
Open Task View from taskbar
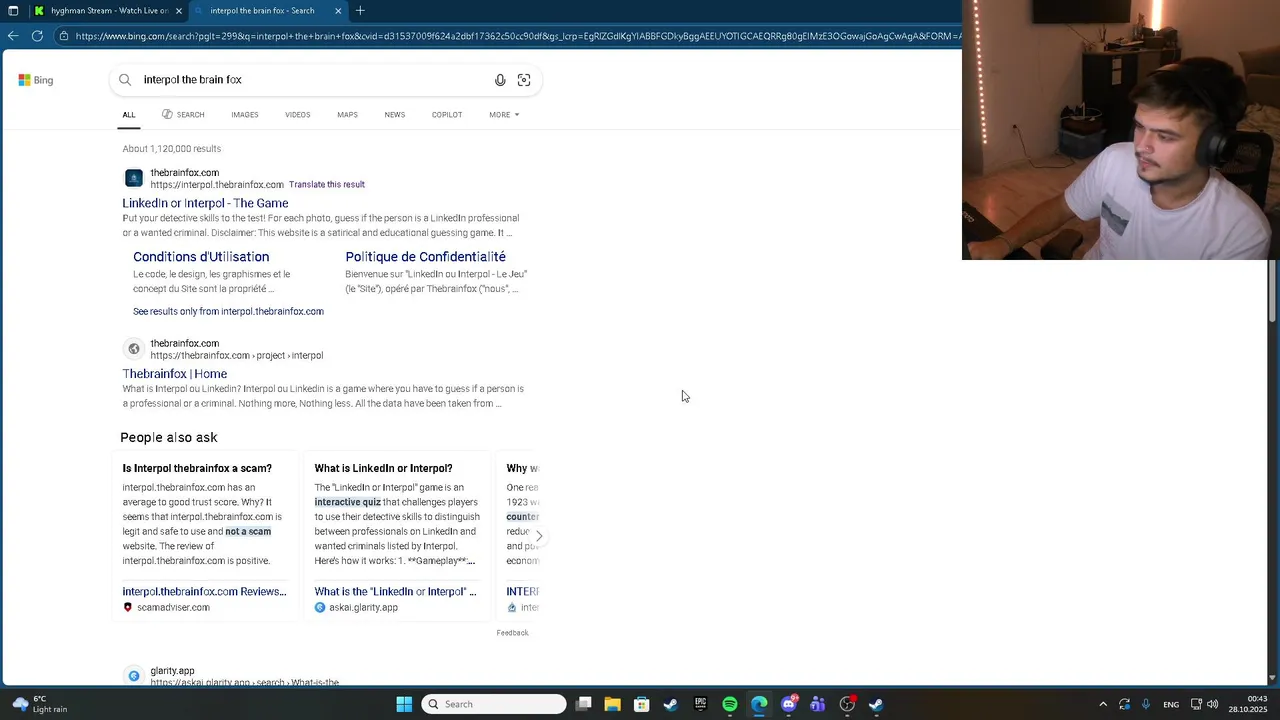coord(584,704)
